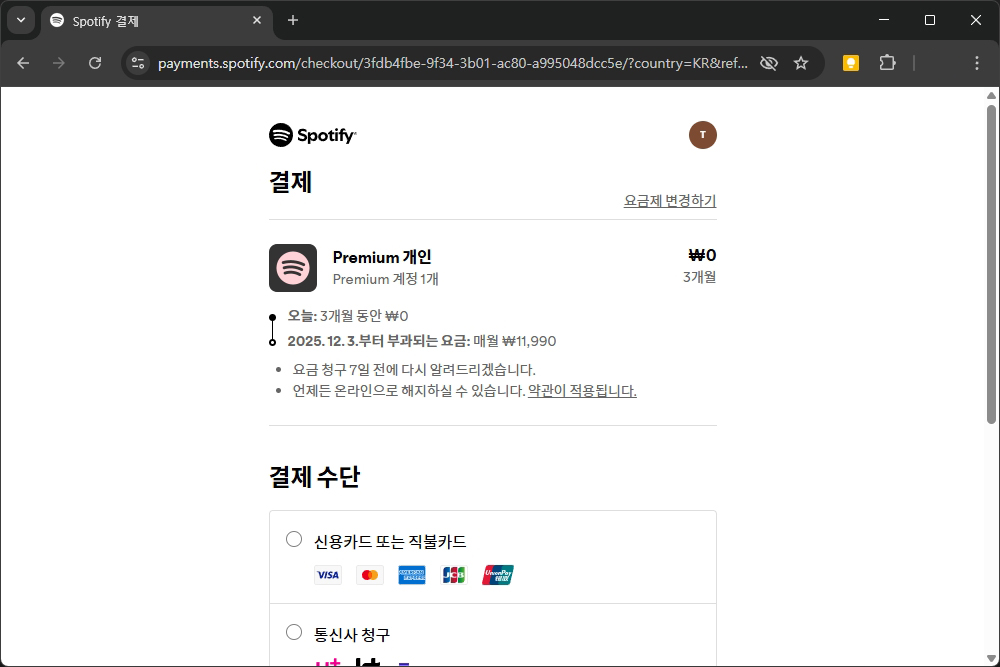Open the tab search dropdown arrow

coord(21,20)
